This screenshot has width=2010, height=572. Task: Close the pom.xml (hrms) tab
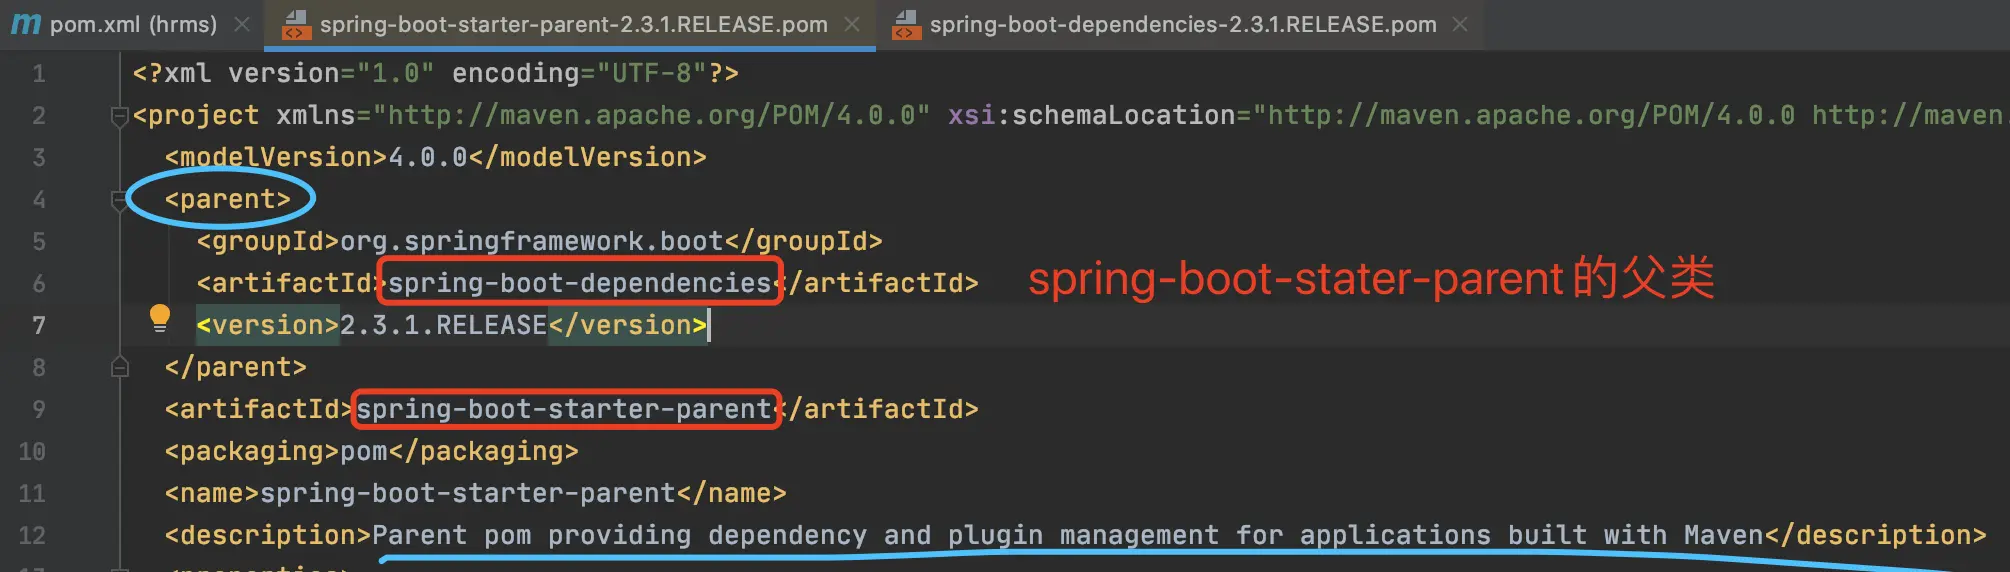coord(242,24)
